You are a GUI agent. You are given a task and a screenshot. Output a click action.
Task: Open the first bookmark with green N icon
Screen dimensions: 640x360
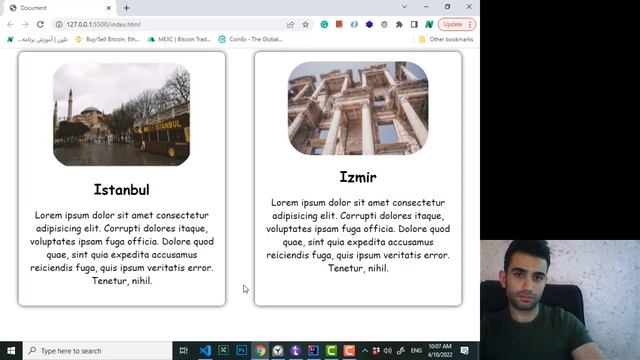click(37, 40)
